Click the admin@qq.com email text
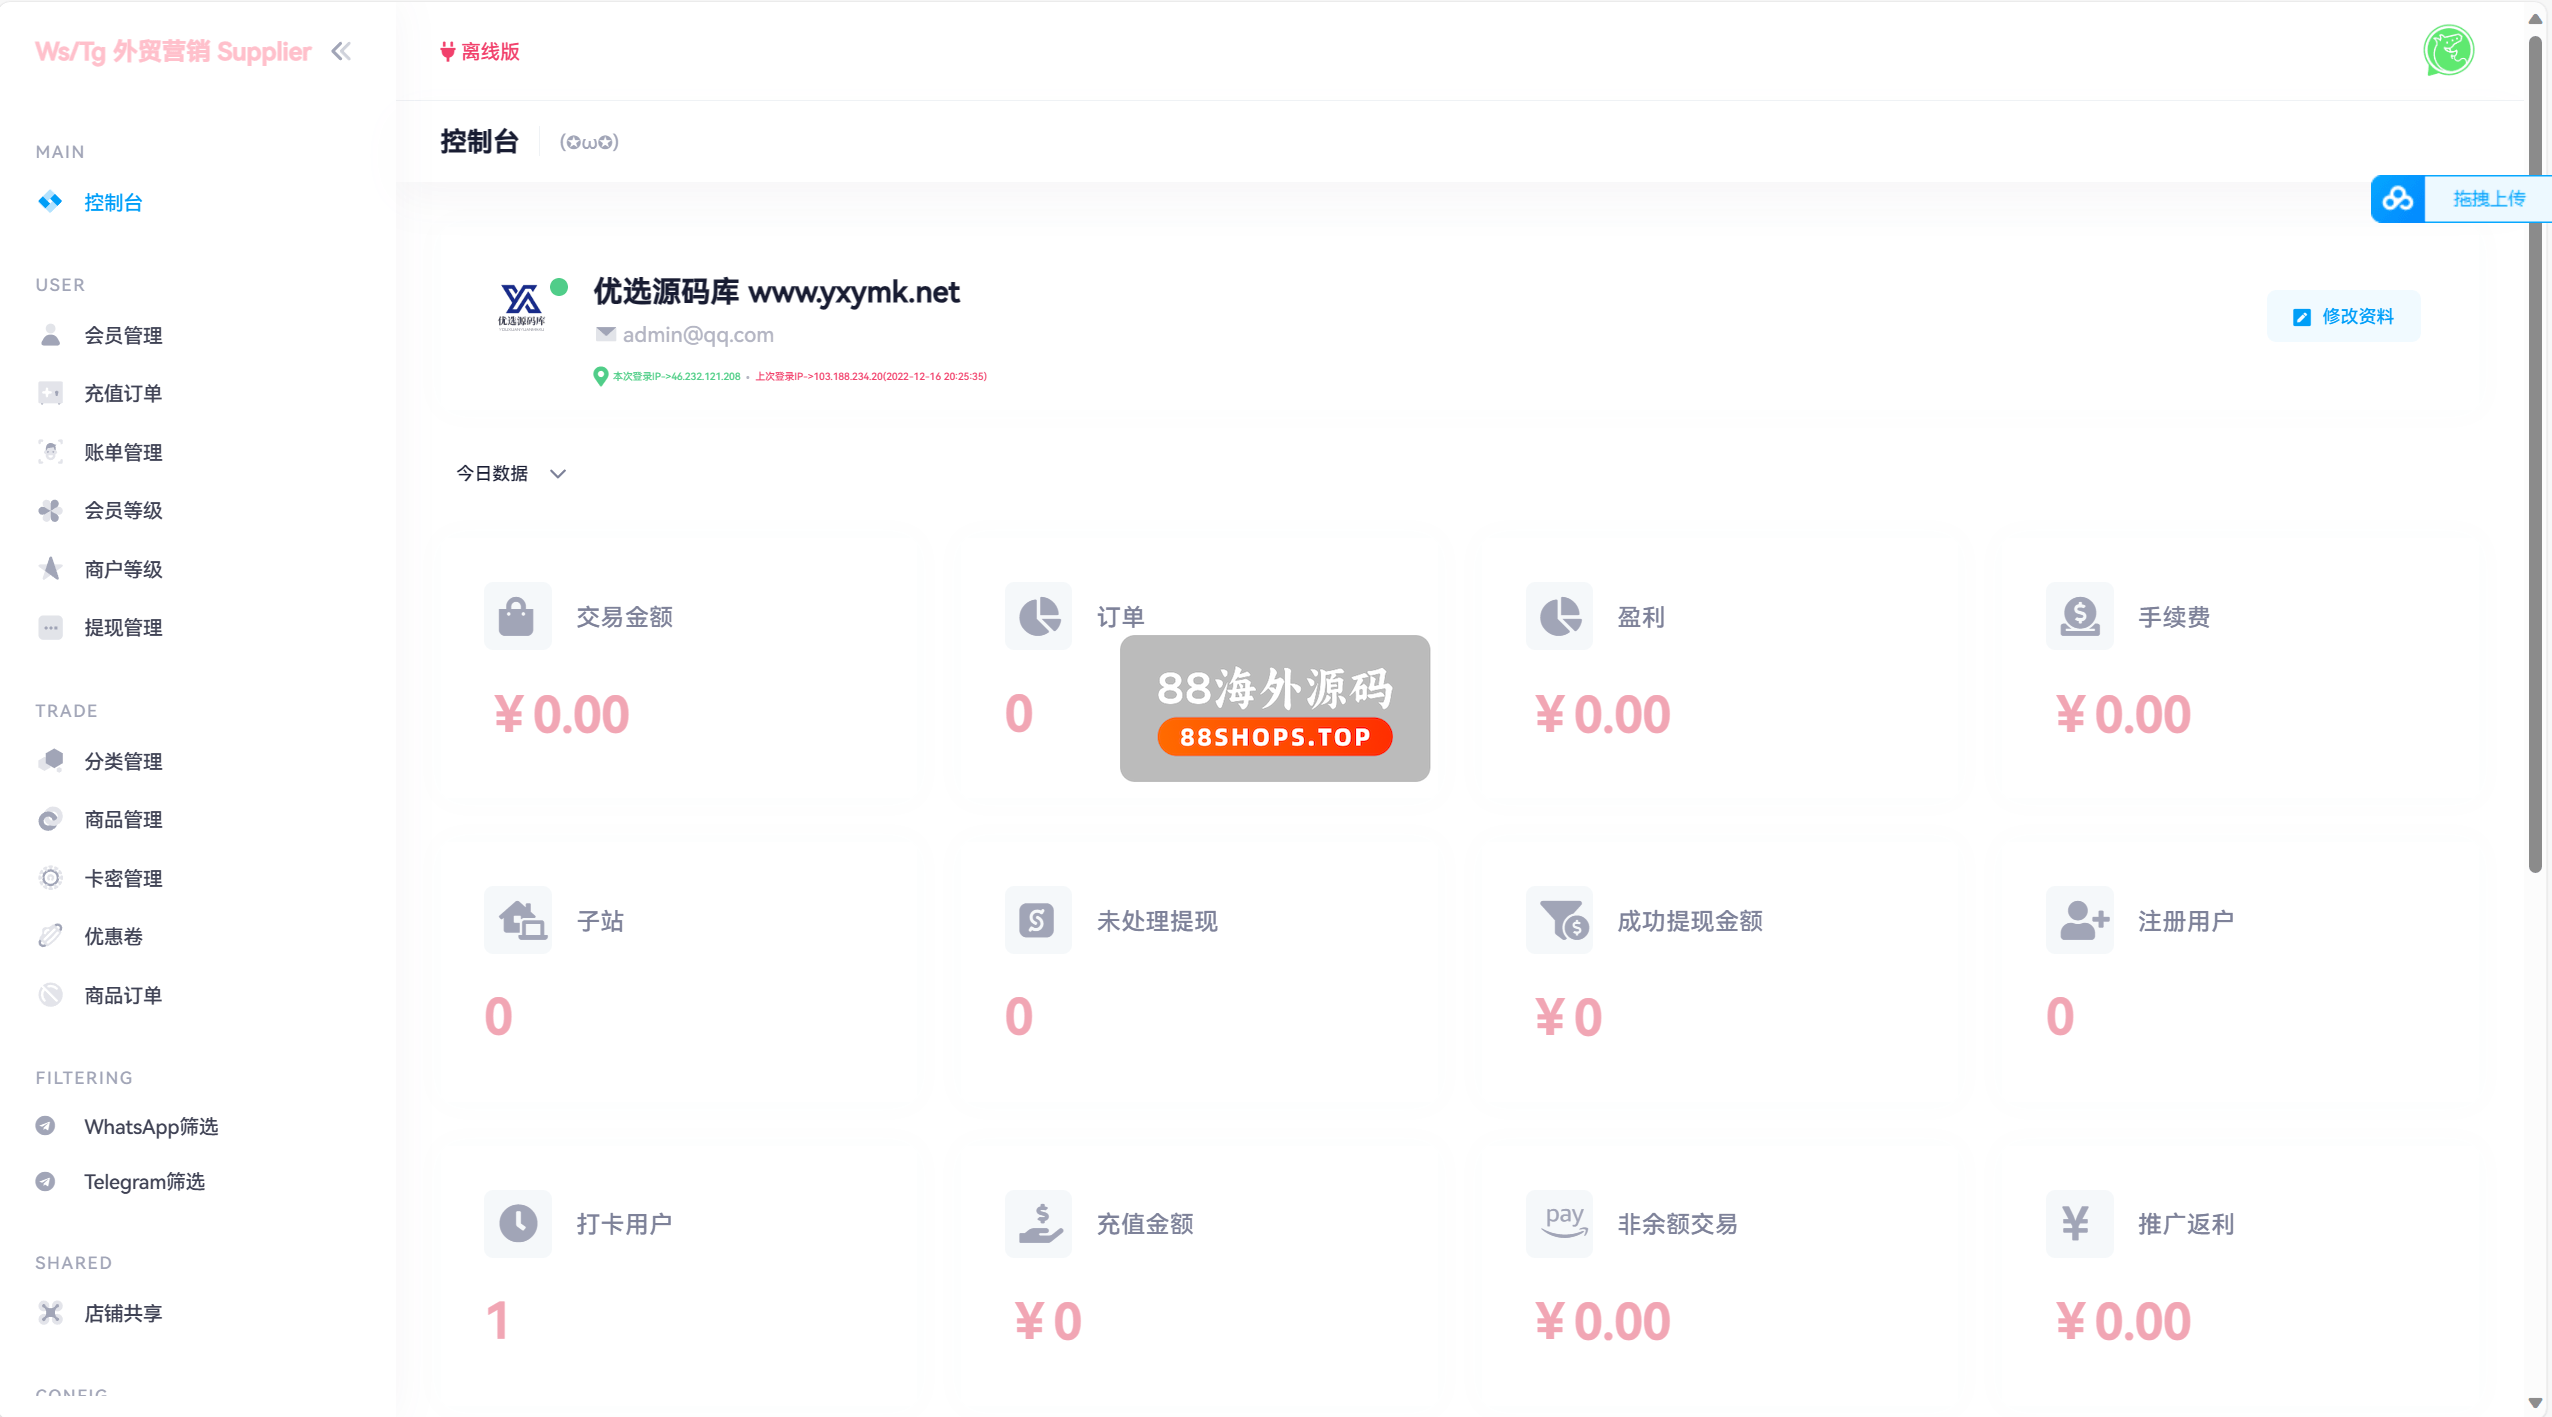The image size is (2552, 1417). [697, 335]
